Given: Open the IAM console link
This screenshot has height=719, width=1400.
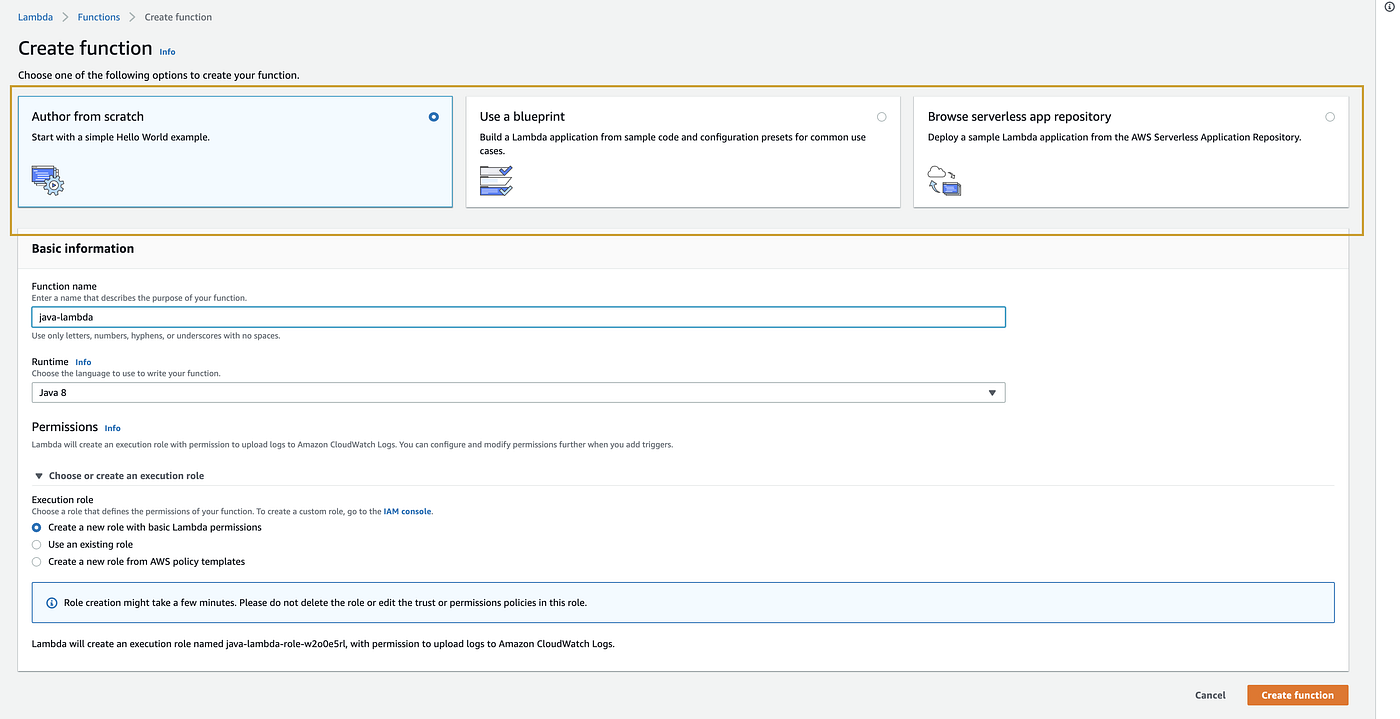Looking at the screenshot, I should click(x=408, y=511).
